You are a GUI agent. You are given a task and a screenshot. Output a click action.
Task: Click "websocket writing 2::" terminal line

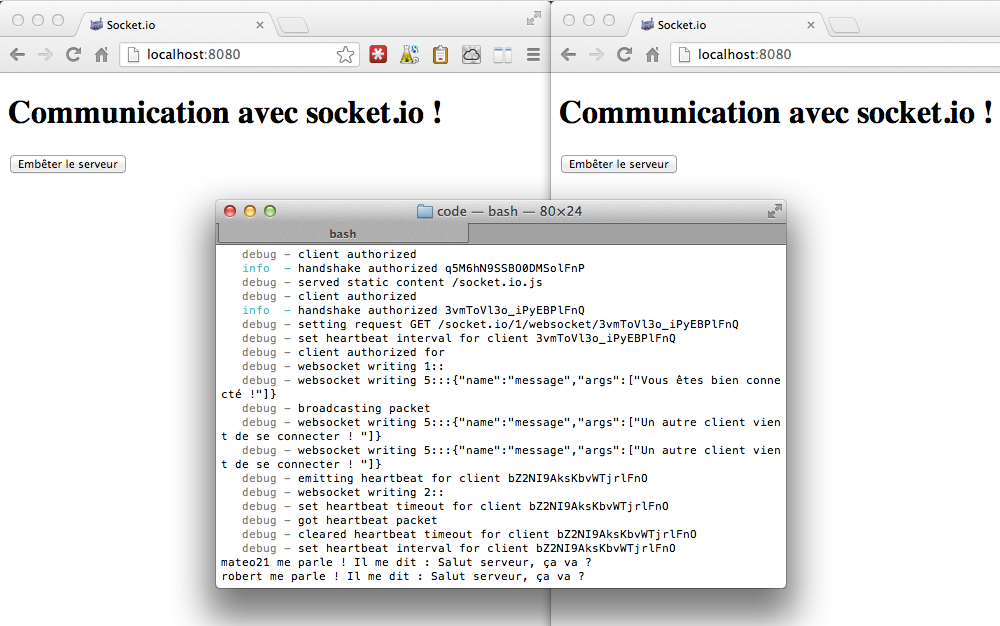tap(342, 492)
